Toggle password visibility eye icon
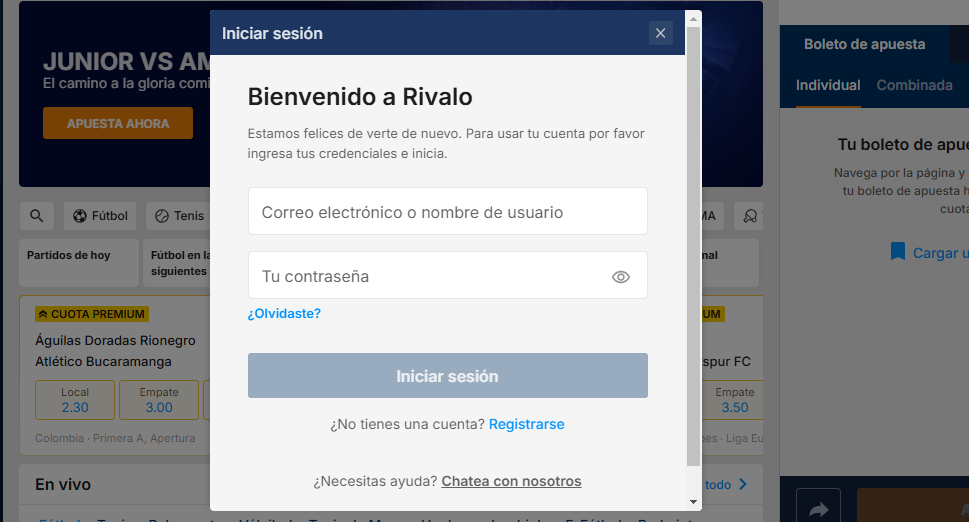This screenshot has width=969, height=522. [620, 277]
